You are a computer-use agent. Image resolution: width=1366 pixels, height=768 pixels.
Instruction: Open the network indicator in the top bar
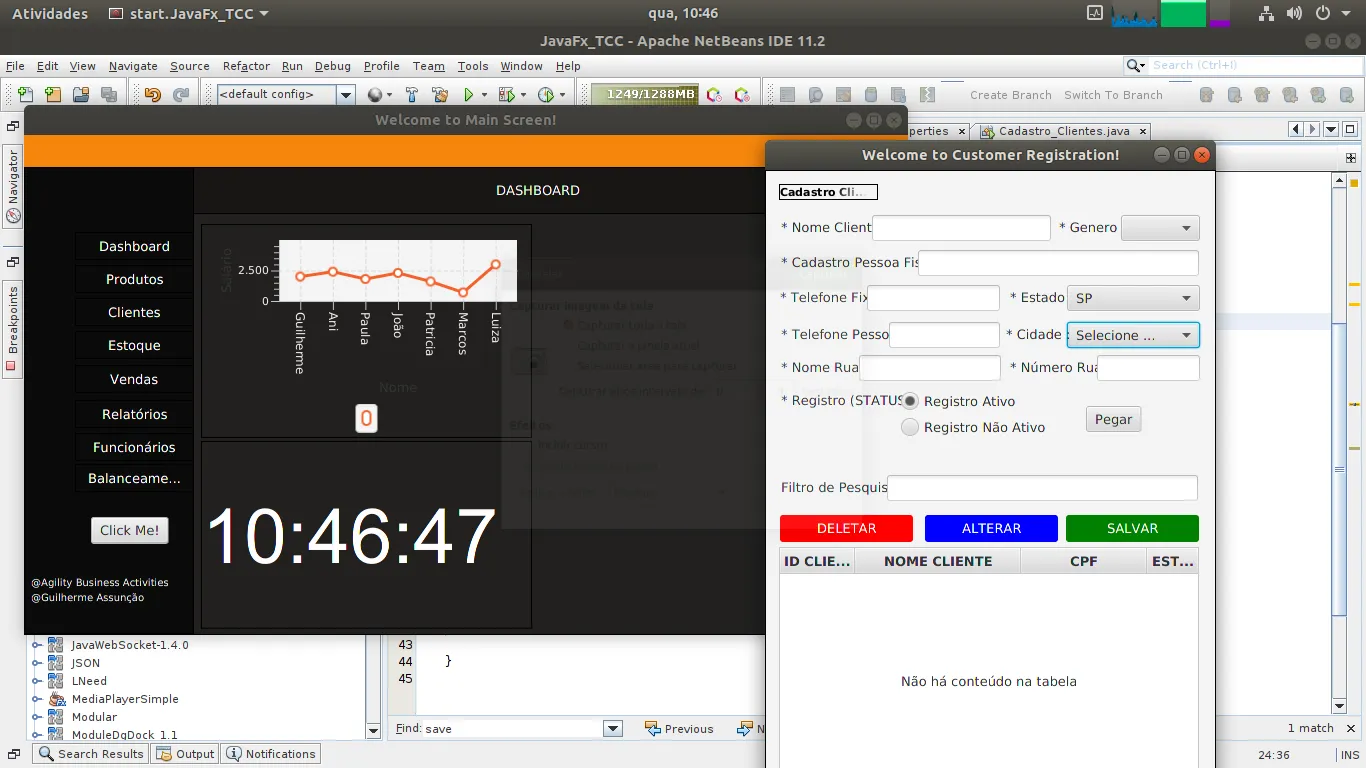pyautogui.click(x=1266, y=14)
